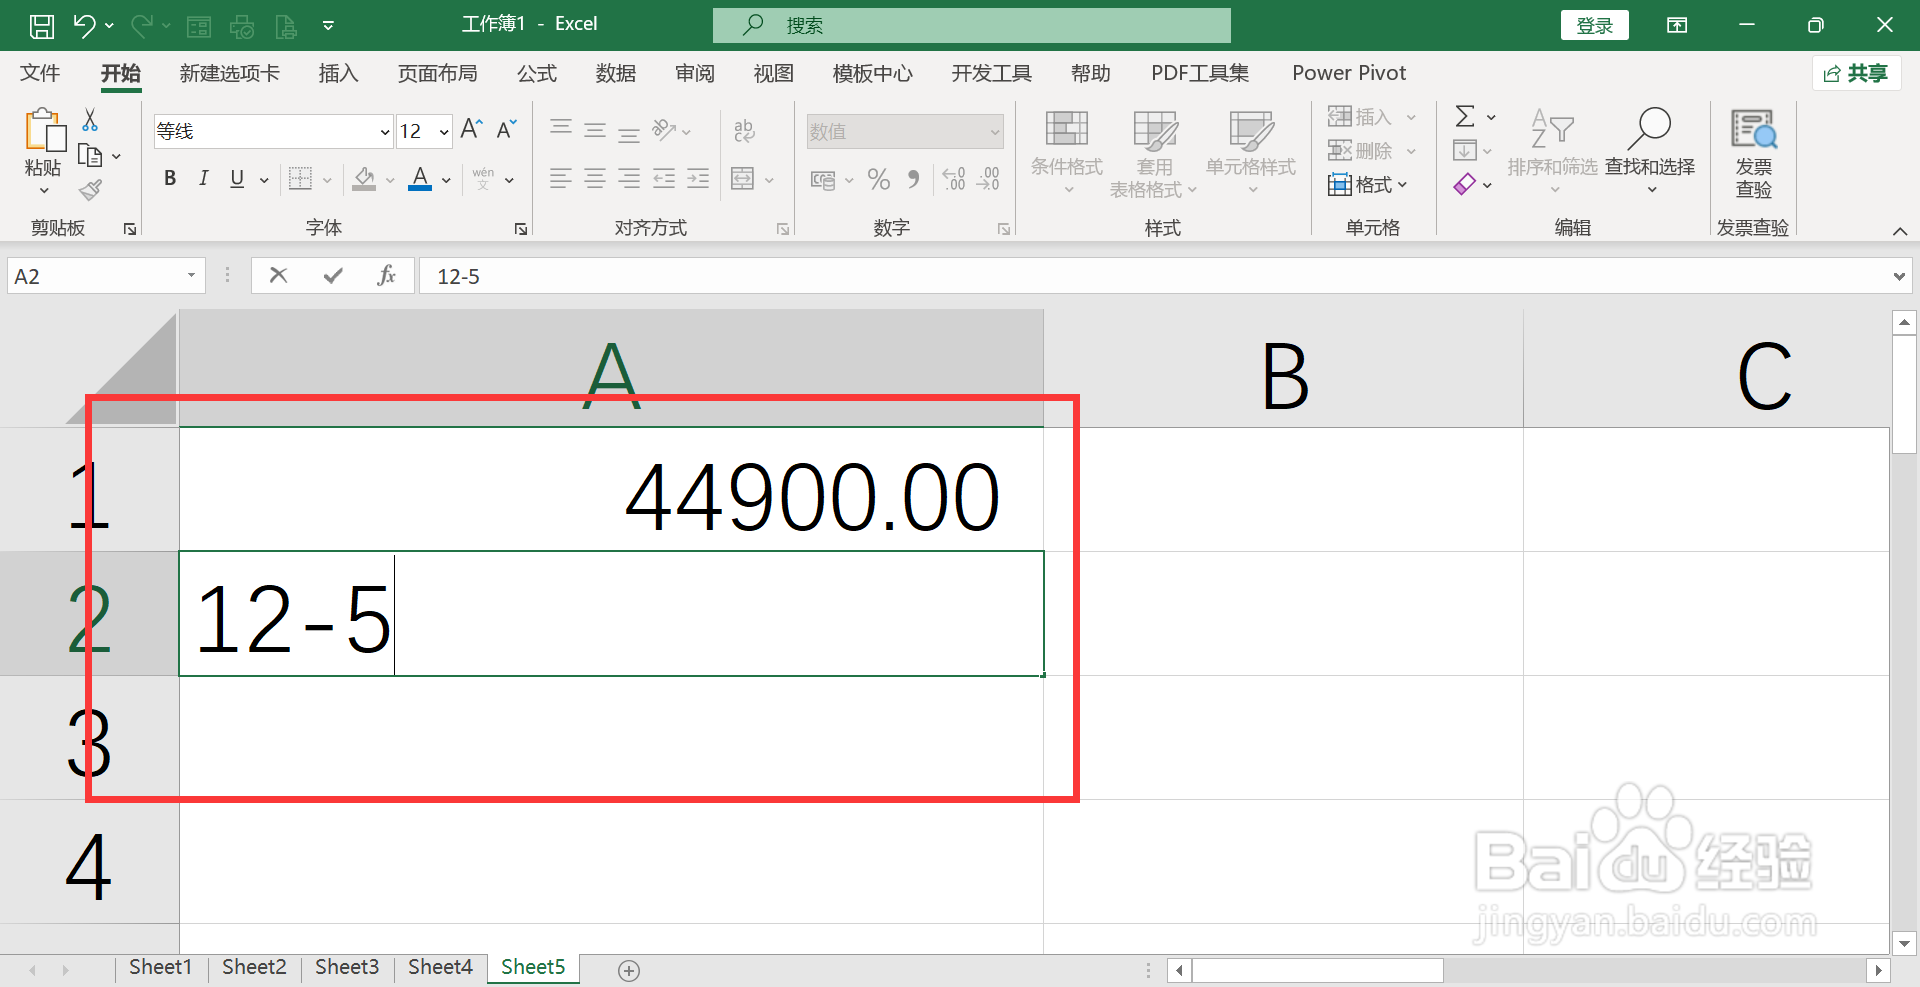The width and height of the screenshot is (1920, 987).
Task: Apply red font color A
Action: [420, 179]
